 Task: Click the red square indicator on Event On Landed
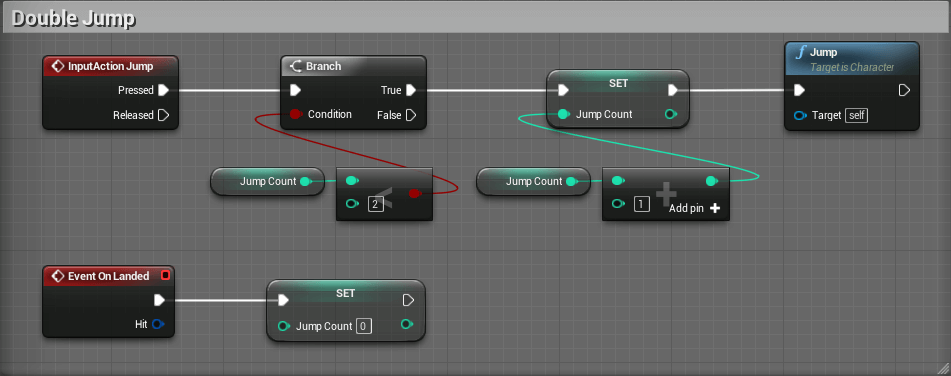(x=165, y=276)
